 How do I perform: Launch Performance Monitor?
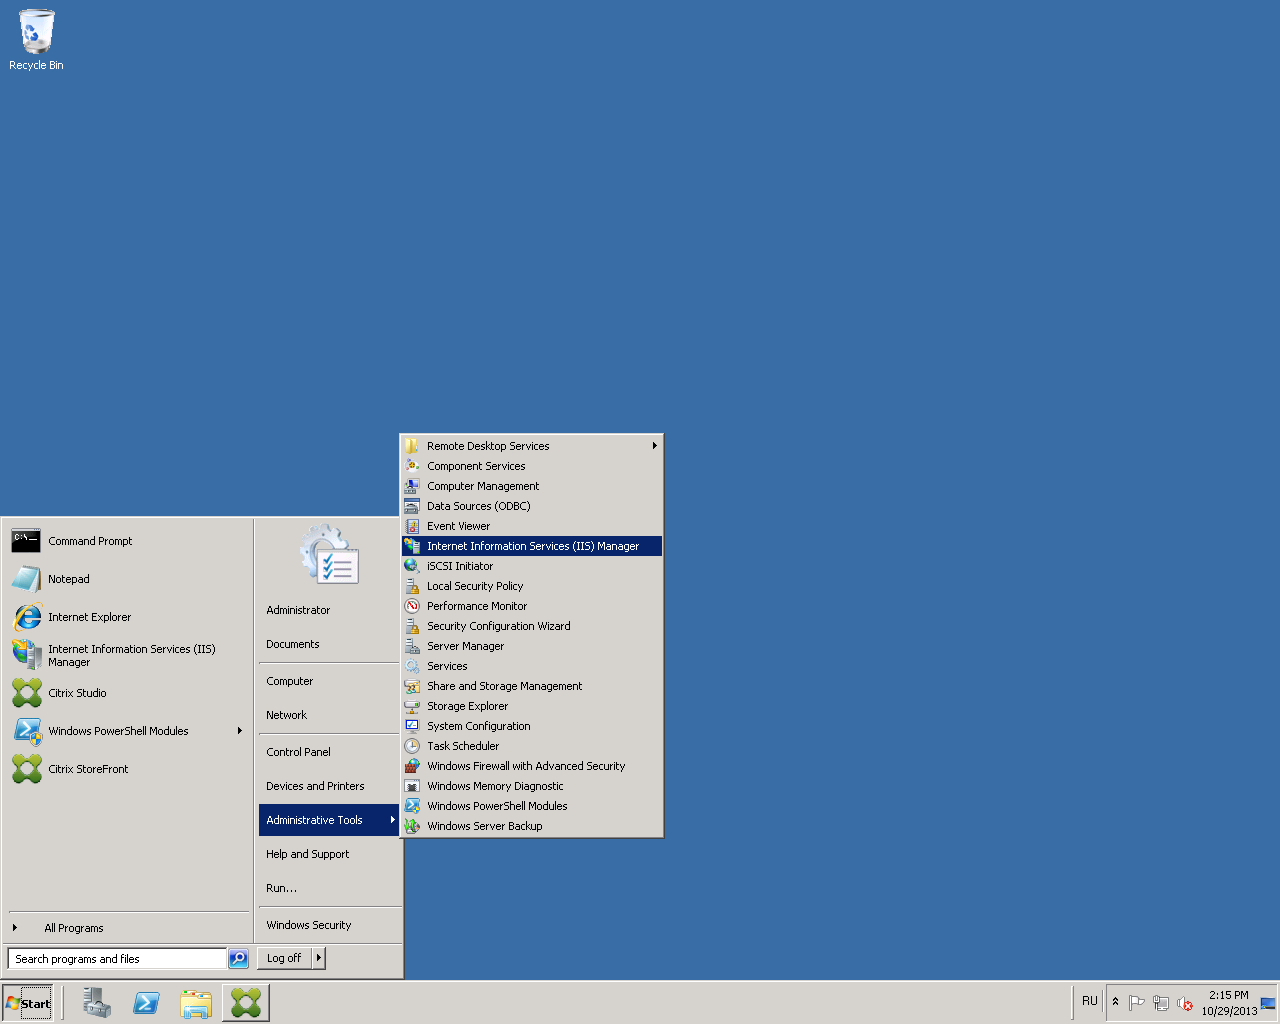click(x=532, y=606)
